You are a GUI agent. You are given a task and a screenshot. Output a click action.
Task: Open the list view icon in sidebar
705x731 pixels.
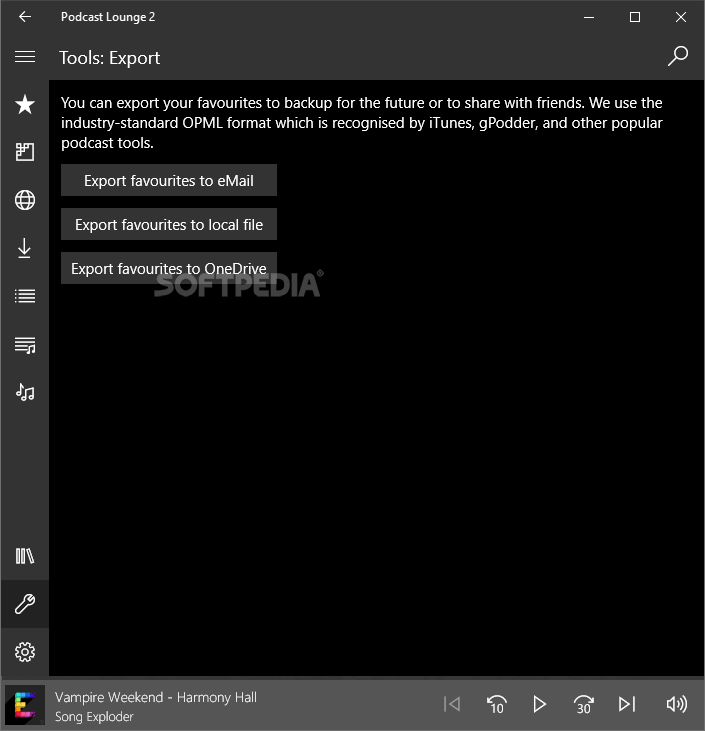pos(25,296)
